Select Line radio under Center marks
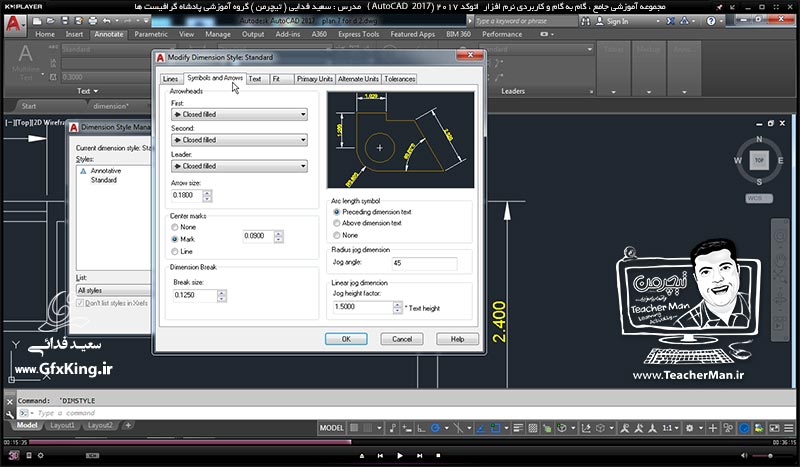The height and width of the screenshot is (467, 800). [175, 251]
